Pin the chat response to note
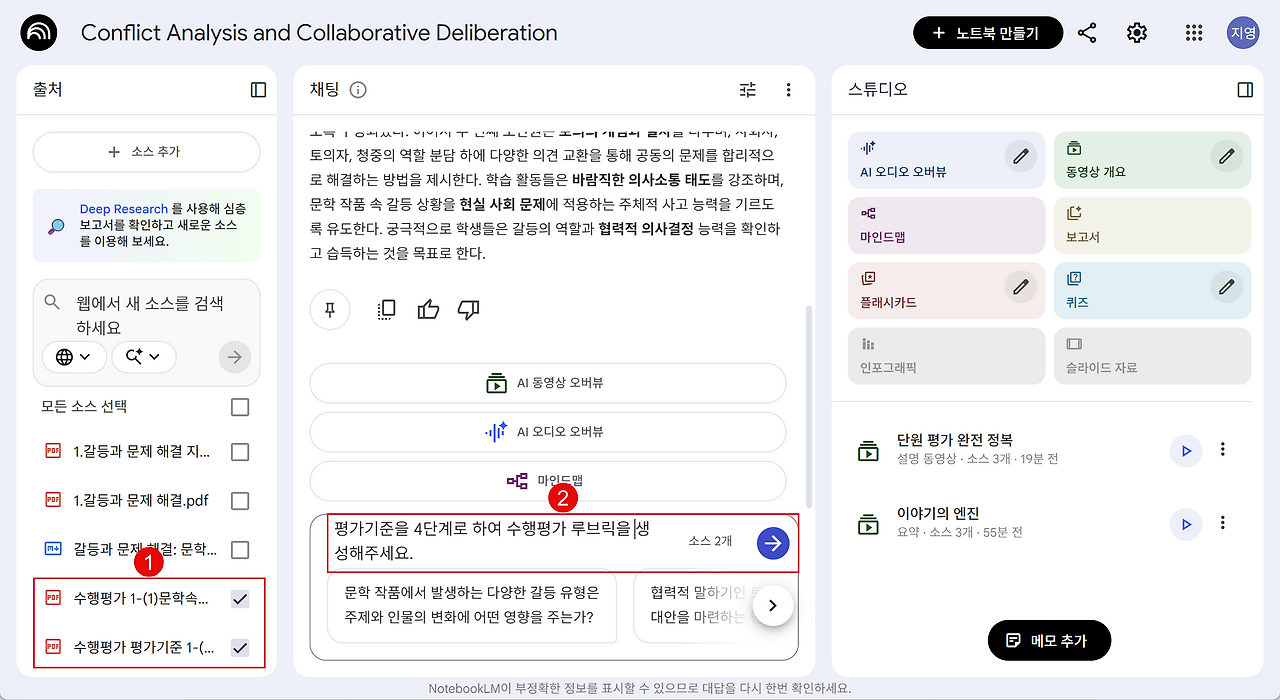1280x700 pixels. click(x=330, y=309)
